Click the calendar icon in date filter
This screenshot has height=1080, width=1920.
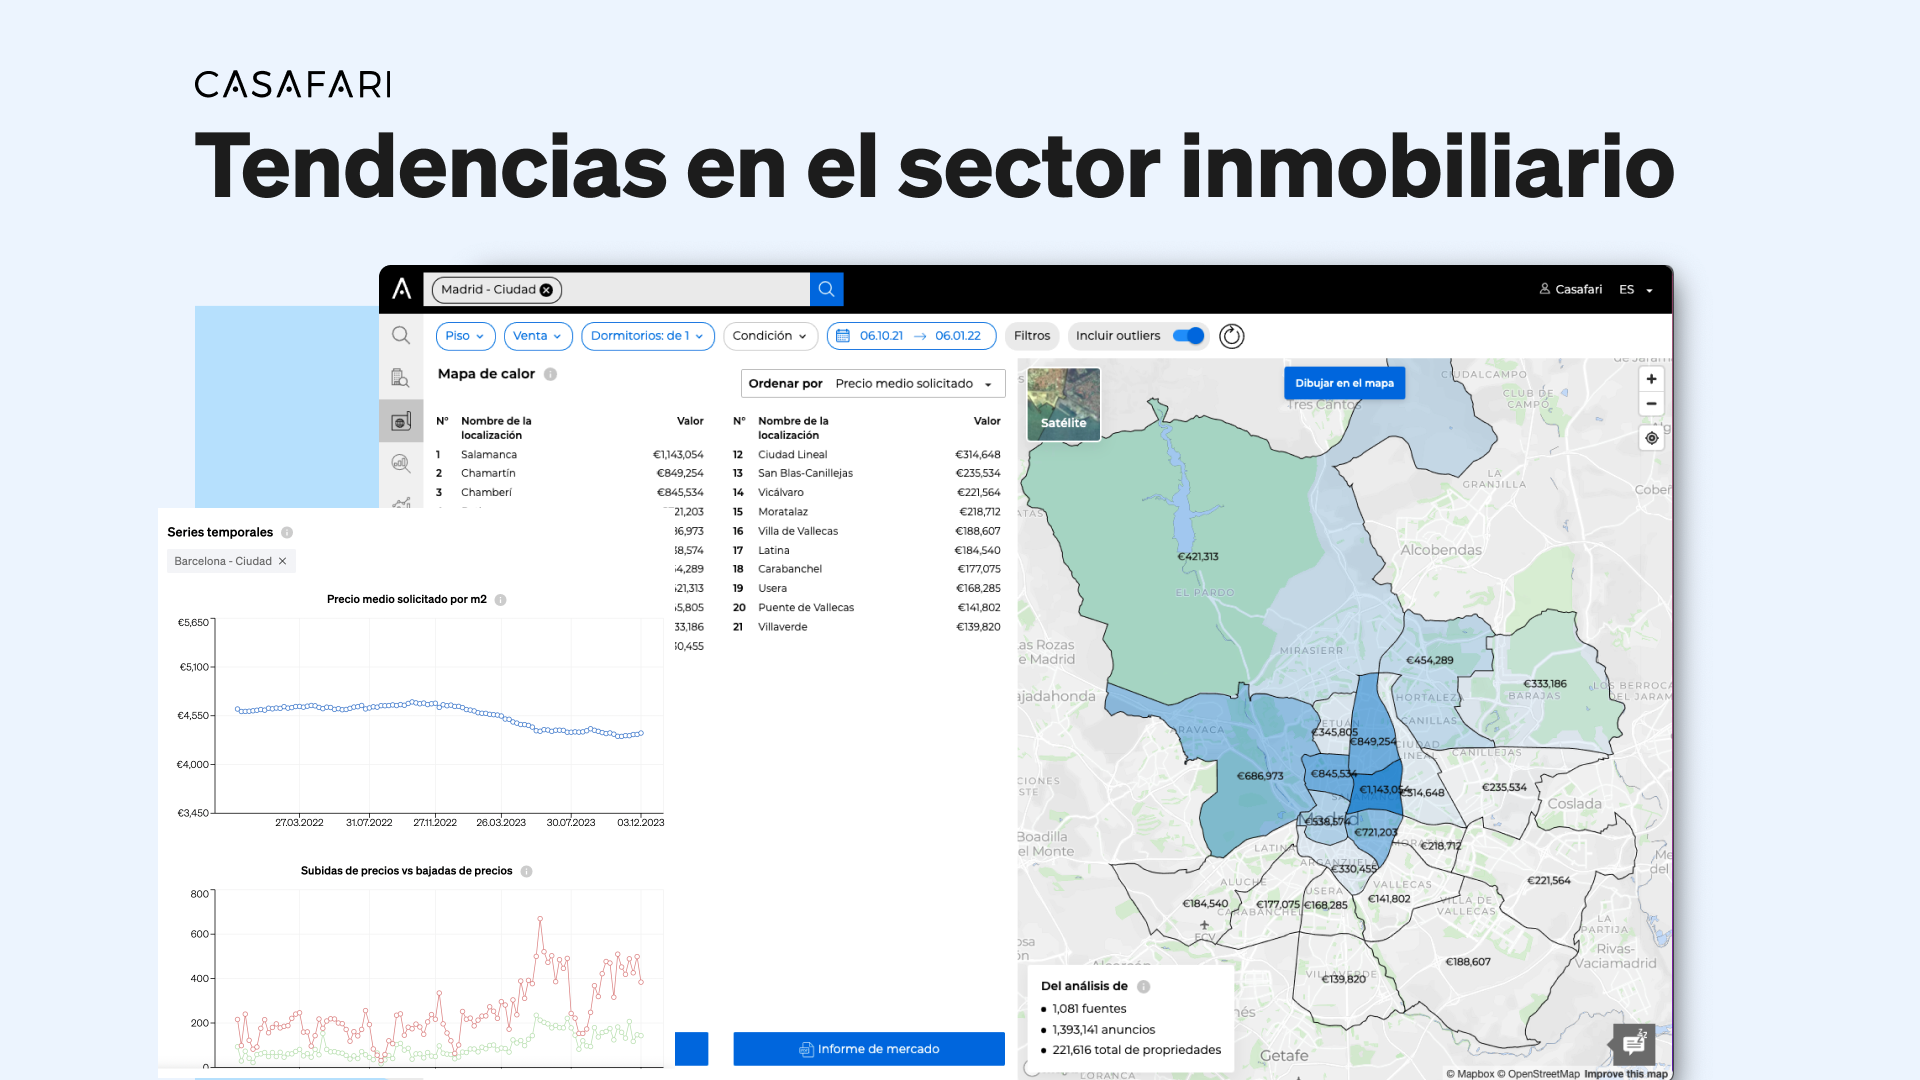pyautogui.click(x=843, y=336)
